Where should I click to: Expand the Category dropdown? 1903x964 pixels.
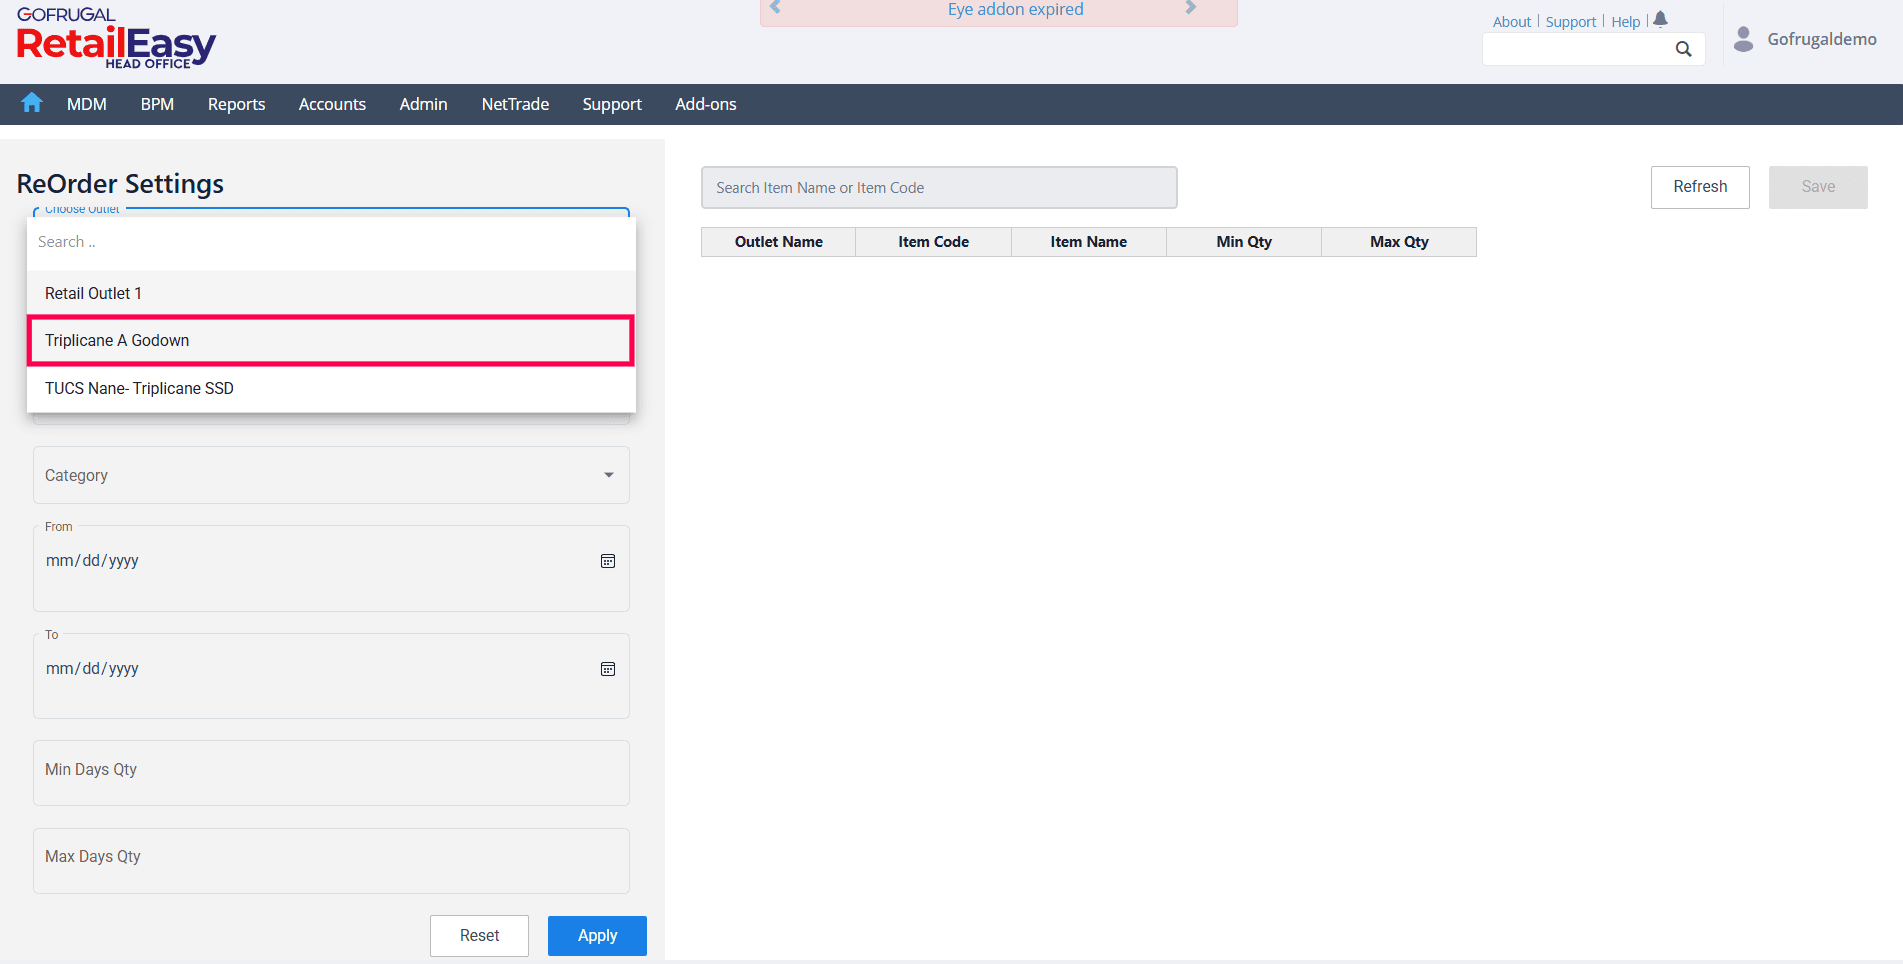pyautogui.click(x=331, y=475)
